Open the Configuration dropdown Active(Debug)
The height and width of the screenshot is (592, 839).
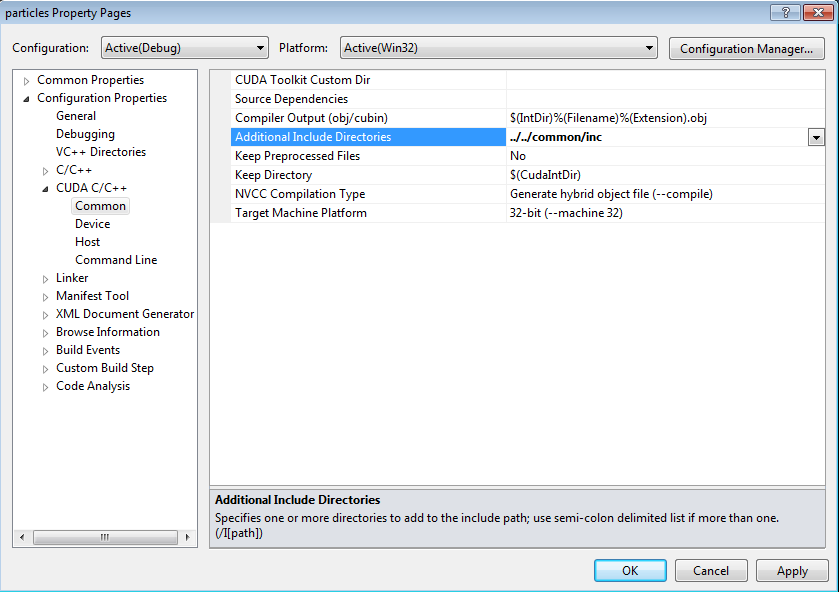point(185,48)
